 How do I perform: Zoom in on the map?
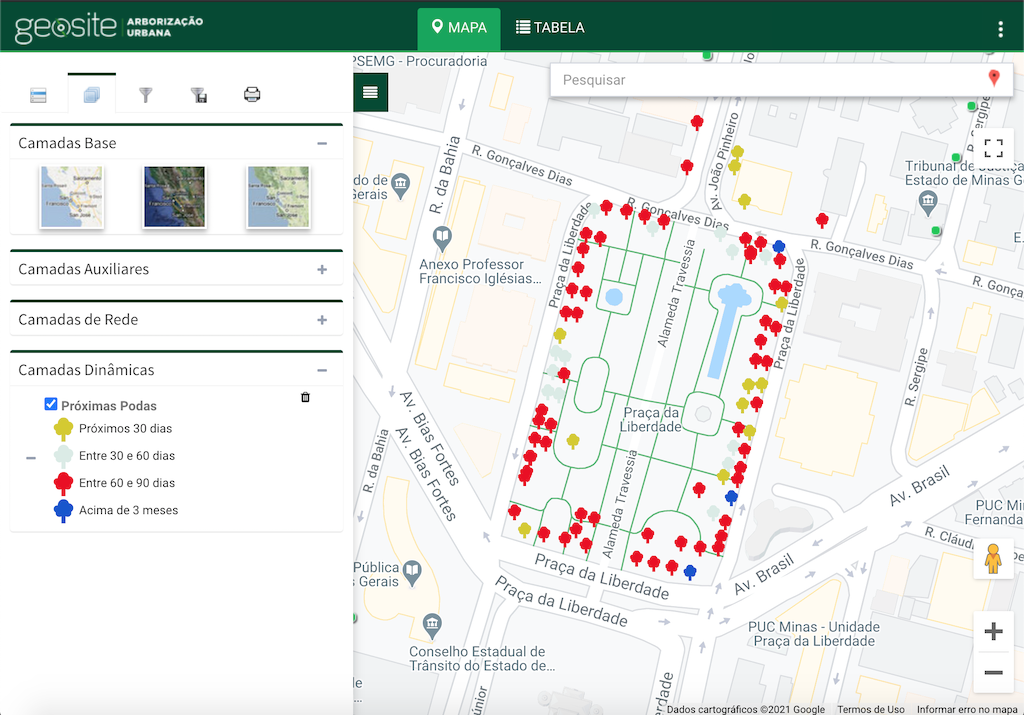click(x=993, y=631)
